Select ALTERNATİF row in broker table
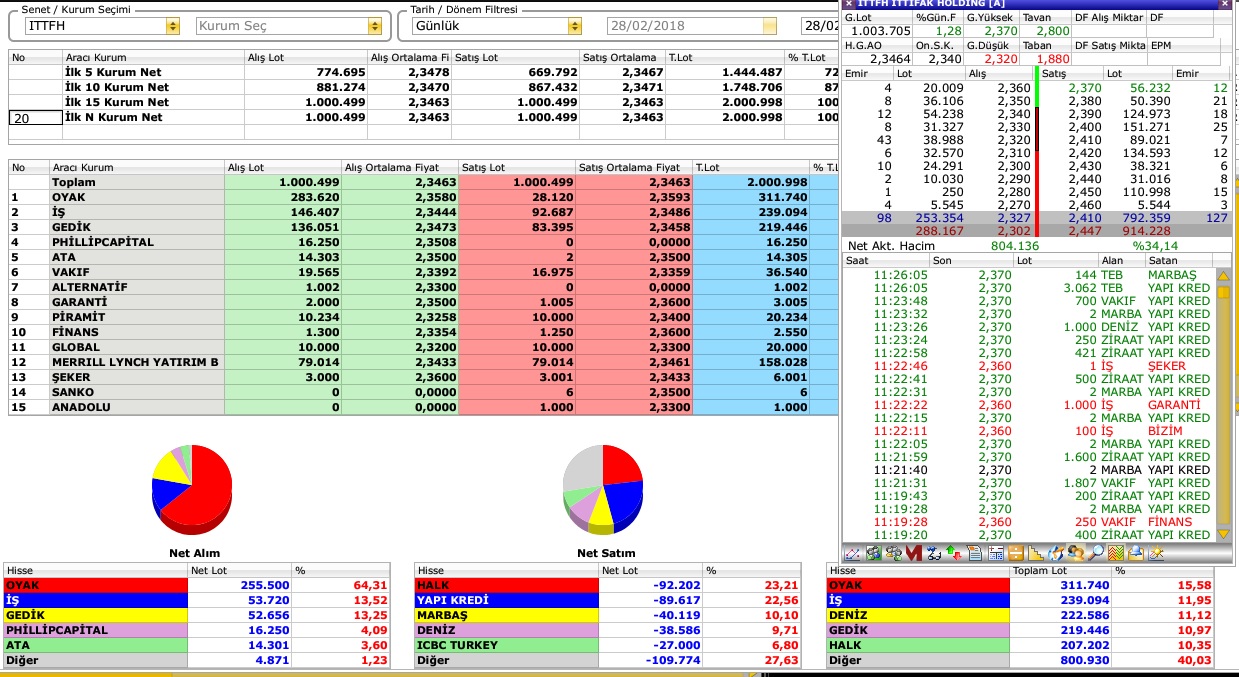Image resolution: width=1239 pixels, height=677 pixels. point(425,287)
